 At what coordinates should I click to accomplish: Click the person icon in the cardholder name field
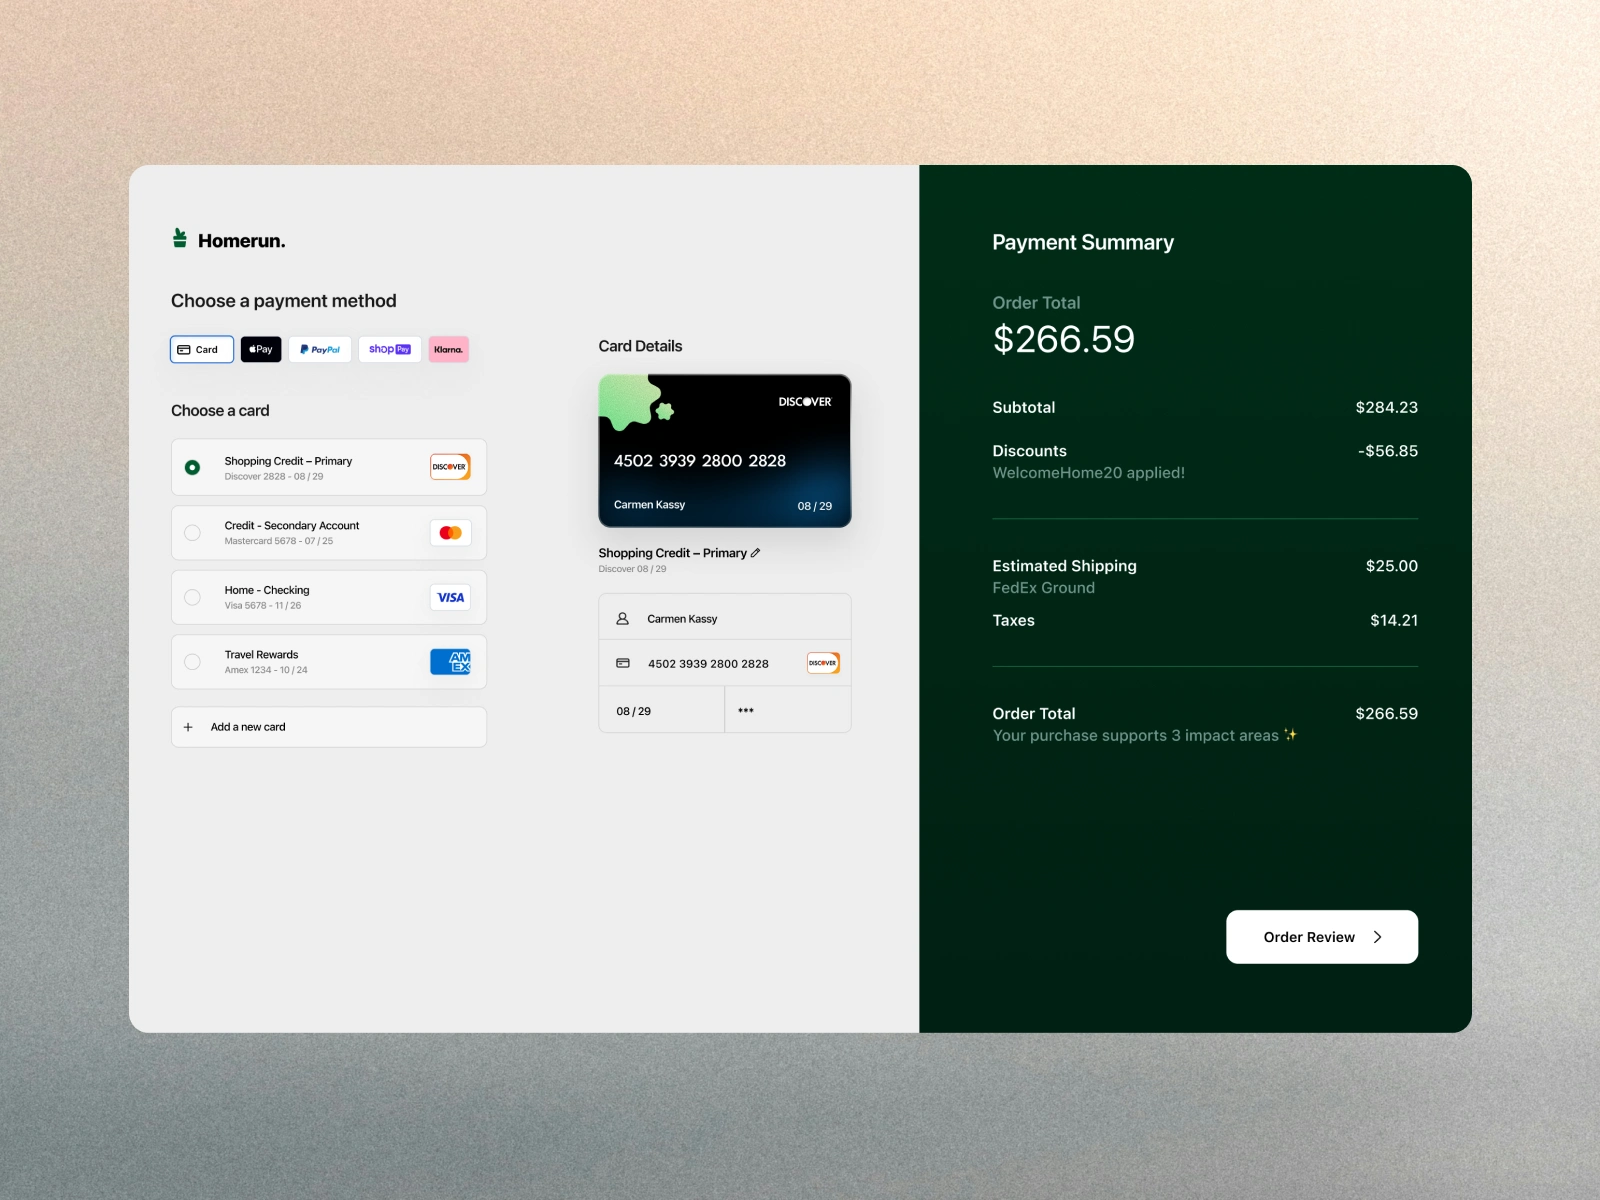tap(622, 619)
